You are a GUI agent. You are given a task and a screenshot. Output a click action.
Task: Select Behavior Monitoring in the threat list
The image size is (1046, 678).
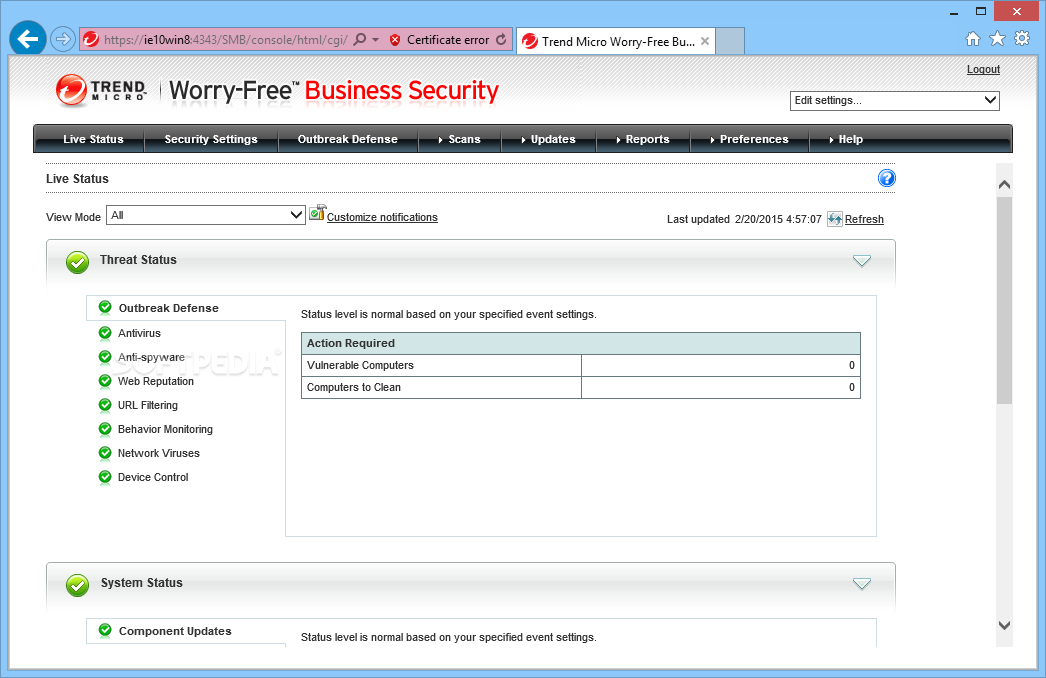point(165,429)
